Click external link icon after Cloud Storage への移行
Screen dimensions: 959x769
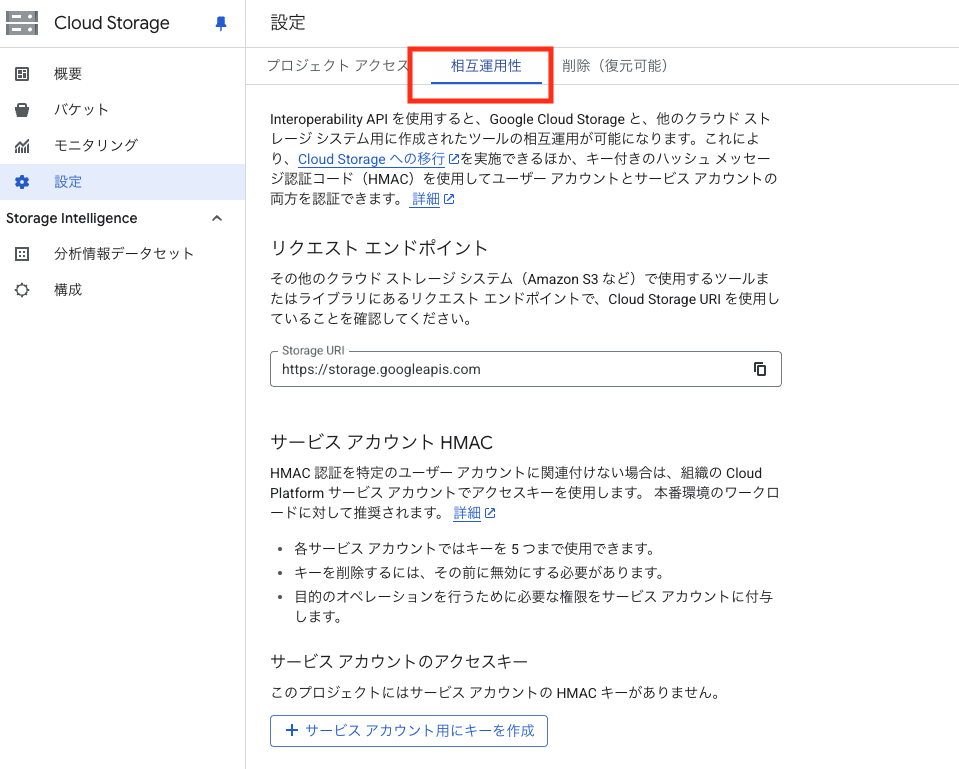(x=454, y=159)
